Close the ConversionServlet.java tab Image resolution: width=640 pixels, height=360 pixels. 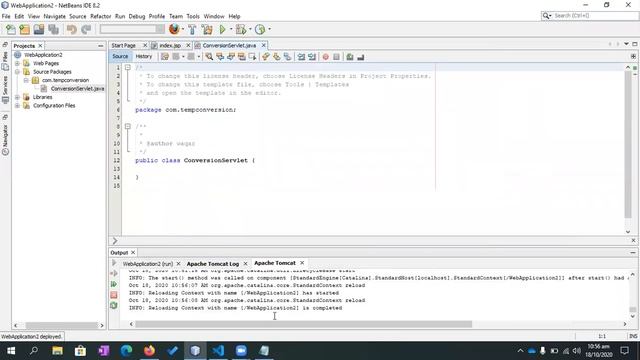(x=264, y=45)
